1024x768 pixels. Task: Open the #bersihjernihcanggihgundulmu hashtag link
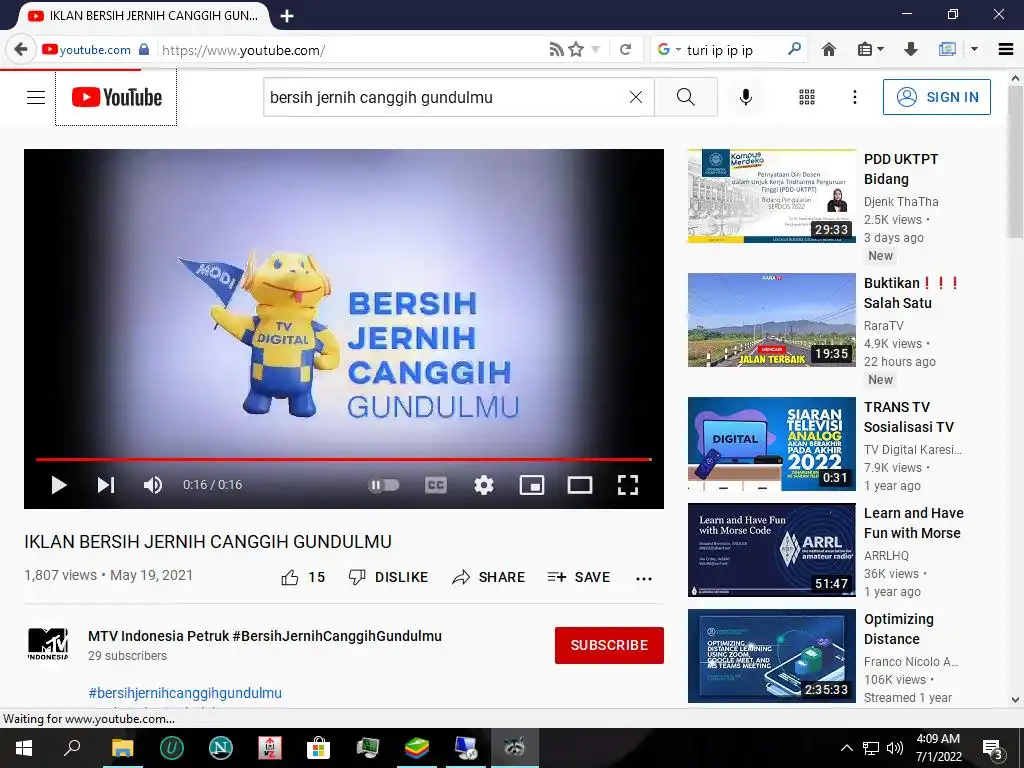coord(185,693)
